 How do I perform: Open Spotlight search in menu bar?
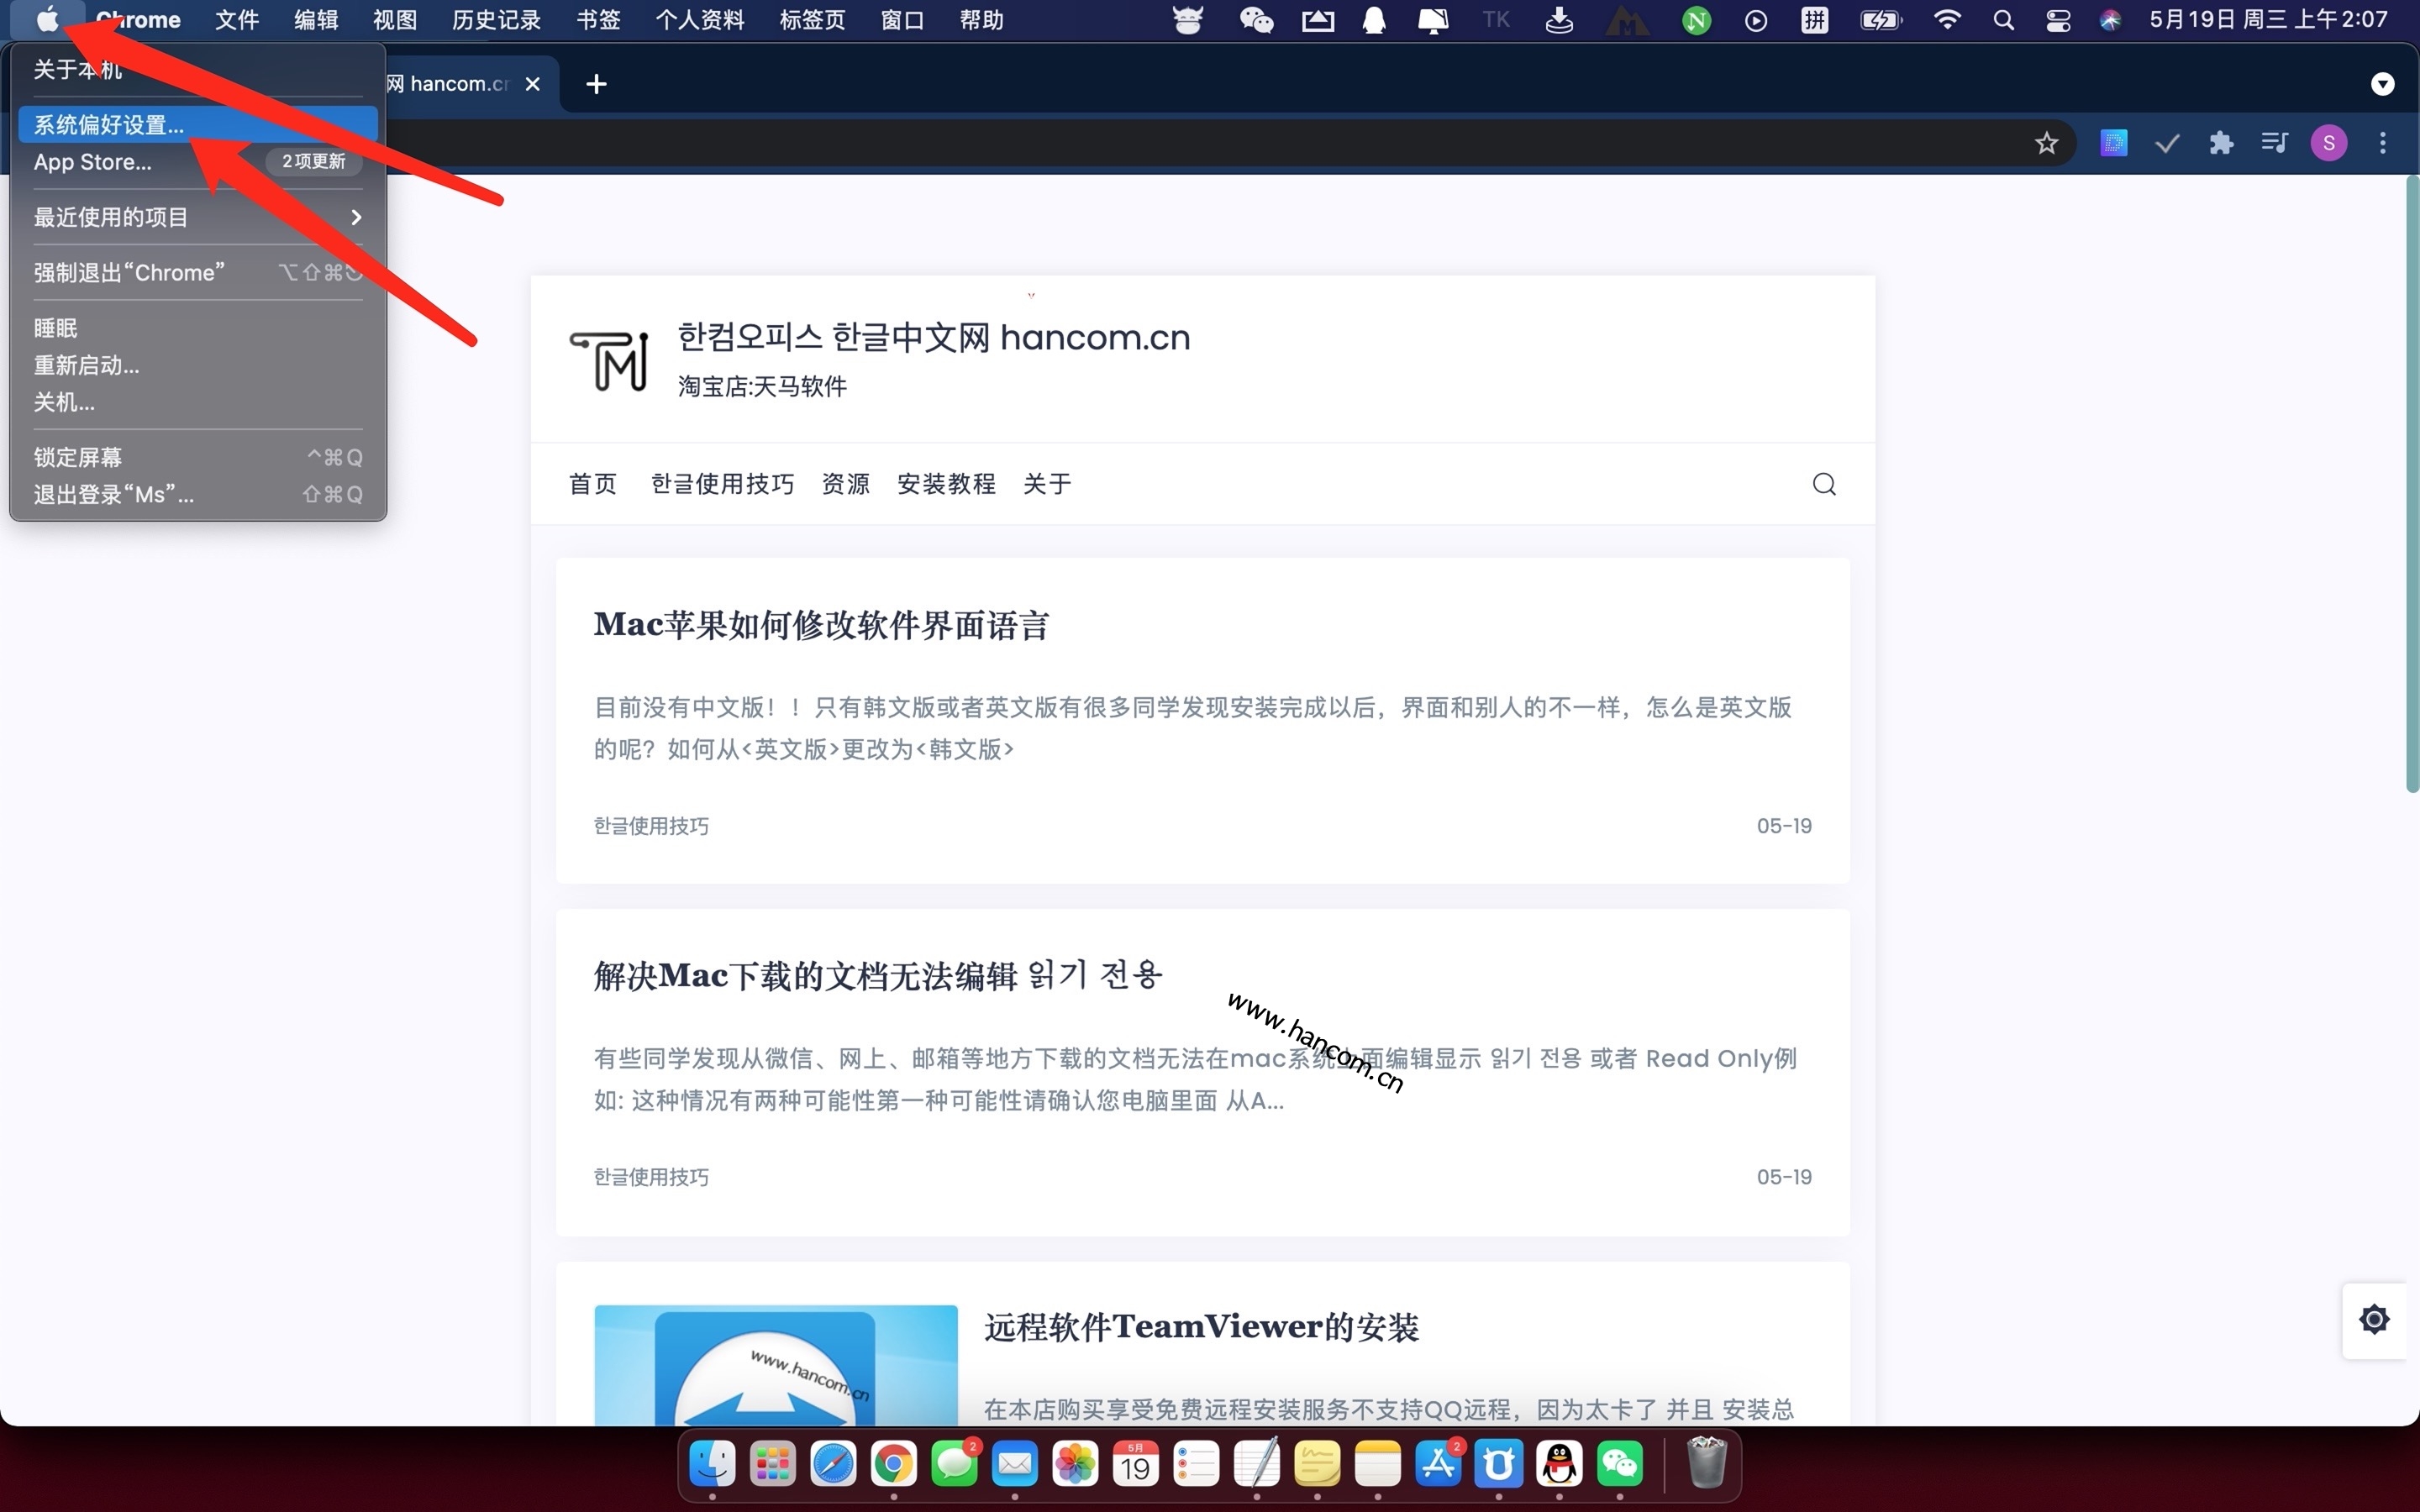pyautogui.click(x=2003, y=20)
